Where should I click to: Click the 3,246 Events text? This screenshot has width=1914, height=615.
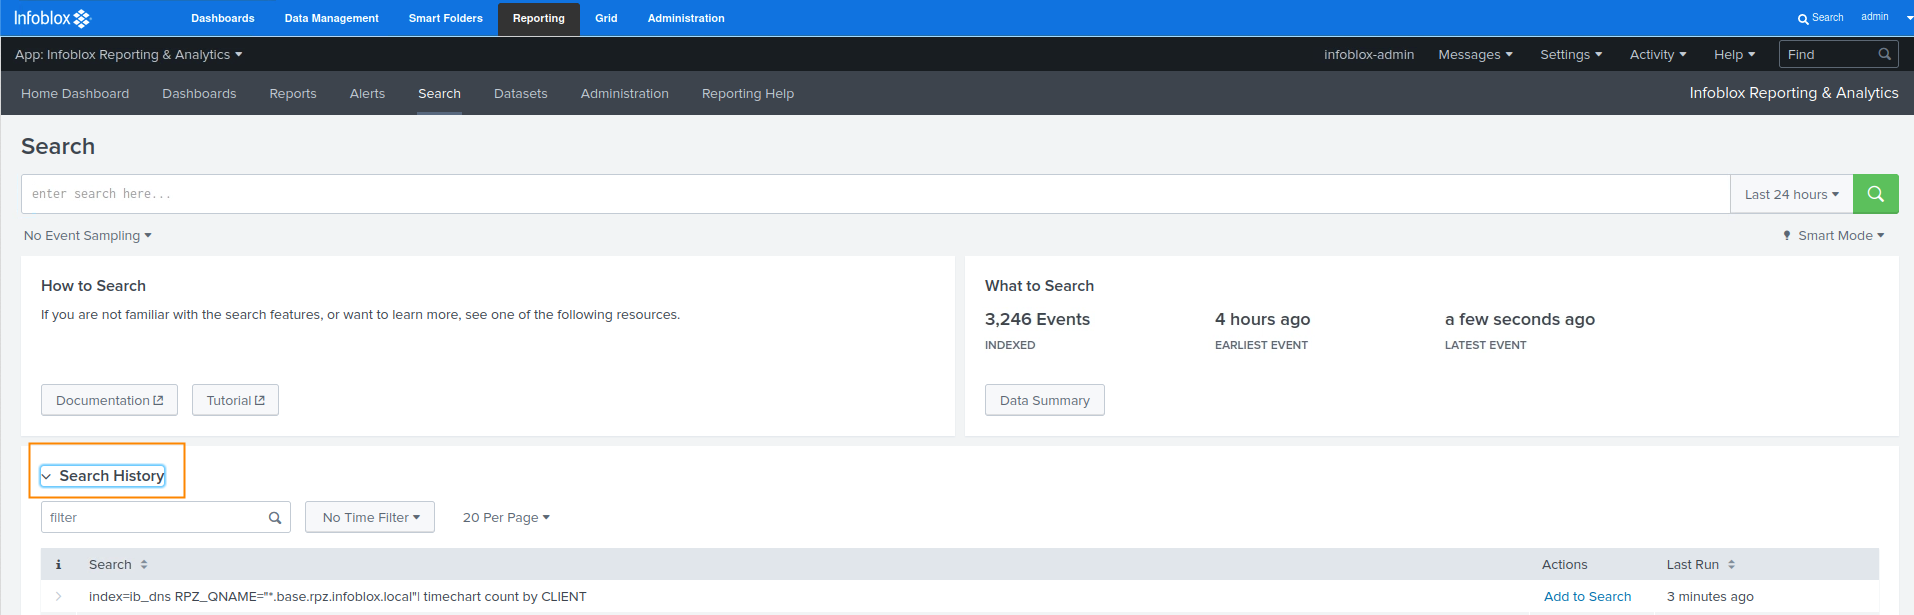click(1037, 319)
